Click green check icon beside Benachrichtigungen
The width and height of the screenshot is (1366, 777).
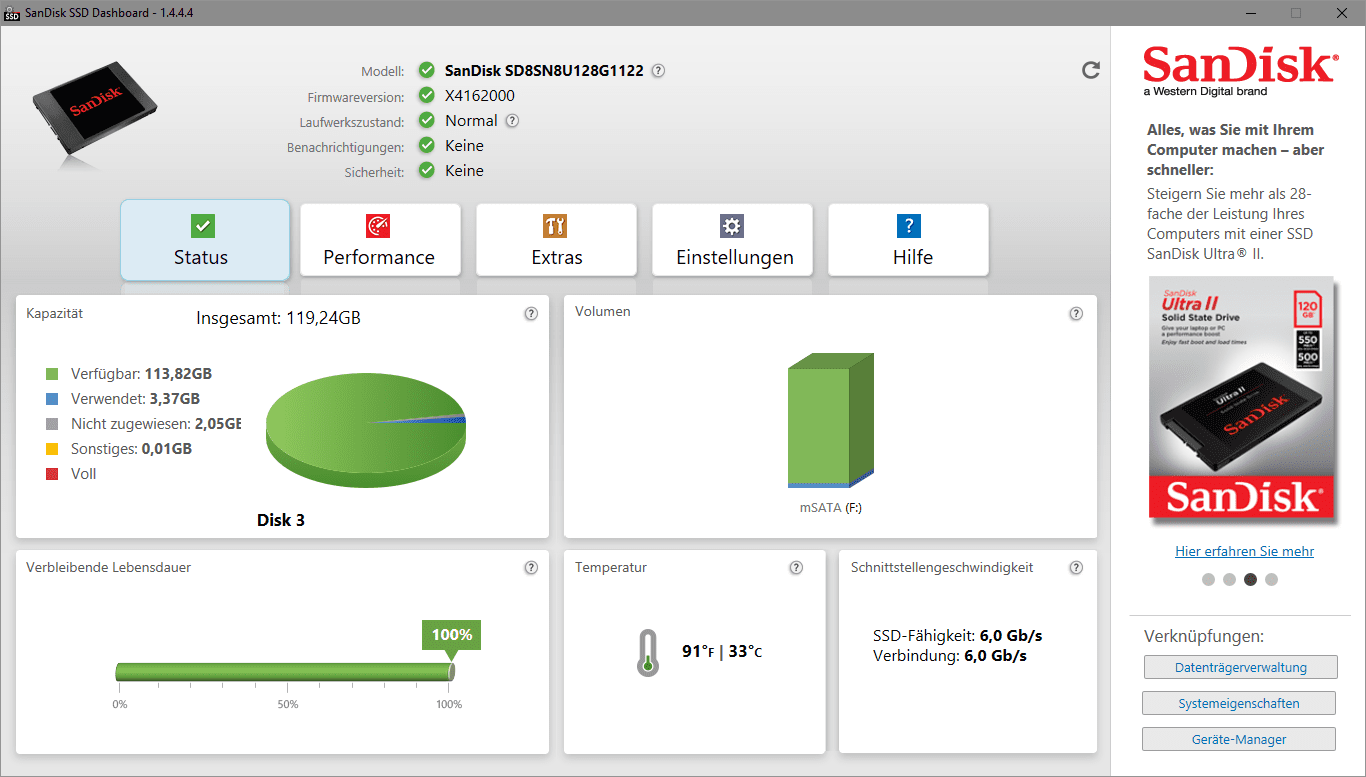(x=427, y=146)
